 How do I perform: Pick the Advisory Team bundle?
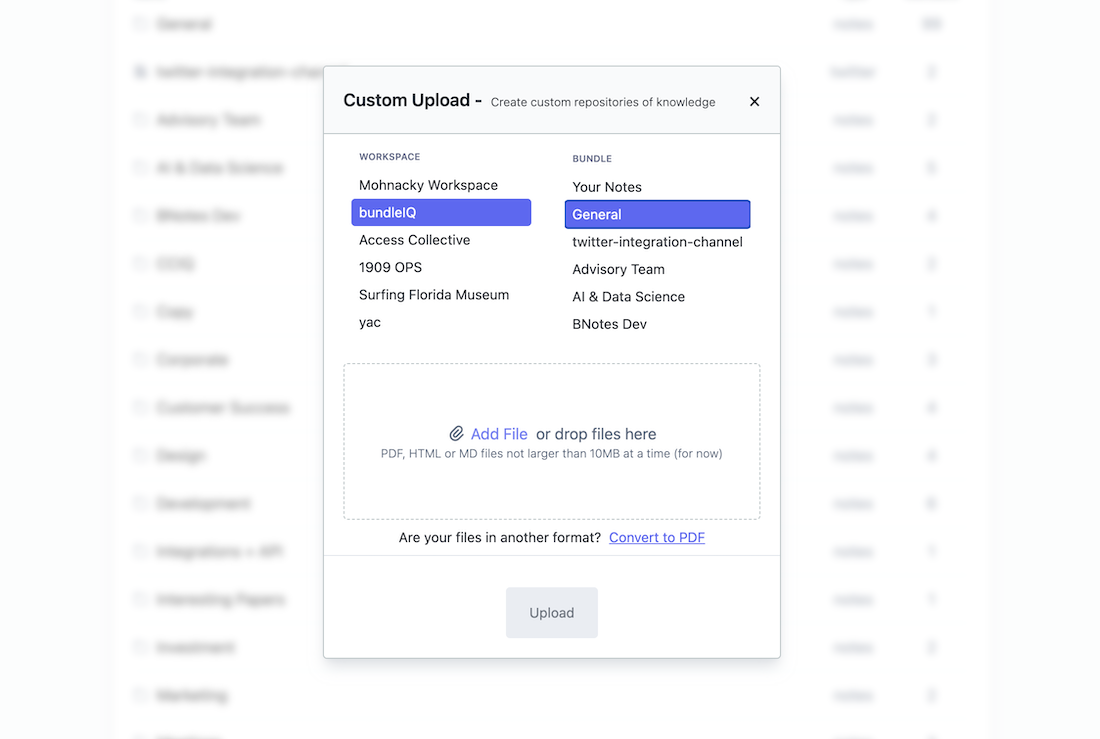(618, 269)
